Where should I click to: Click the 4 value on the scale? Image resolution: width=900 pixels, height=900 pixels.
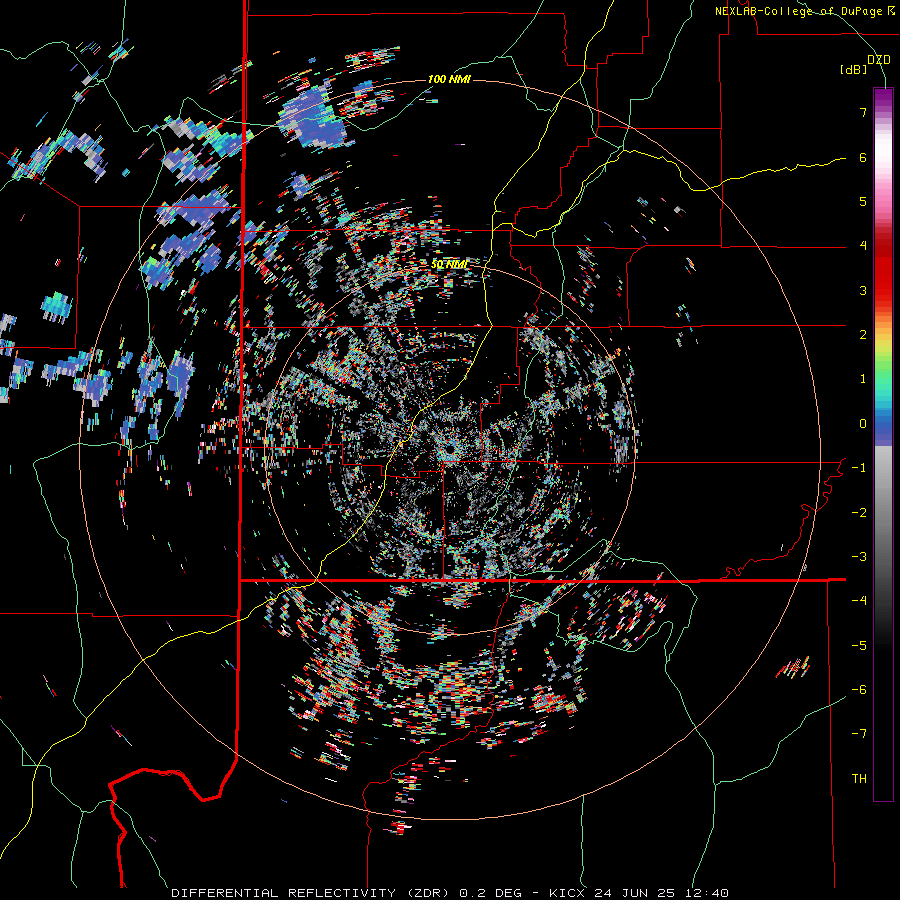(863, 246)
